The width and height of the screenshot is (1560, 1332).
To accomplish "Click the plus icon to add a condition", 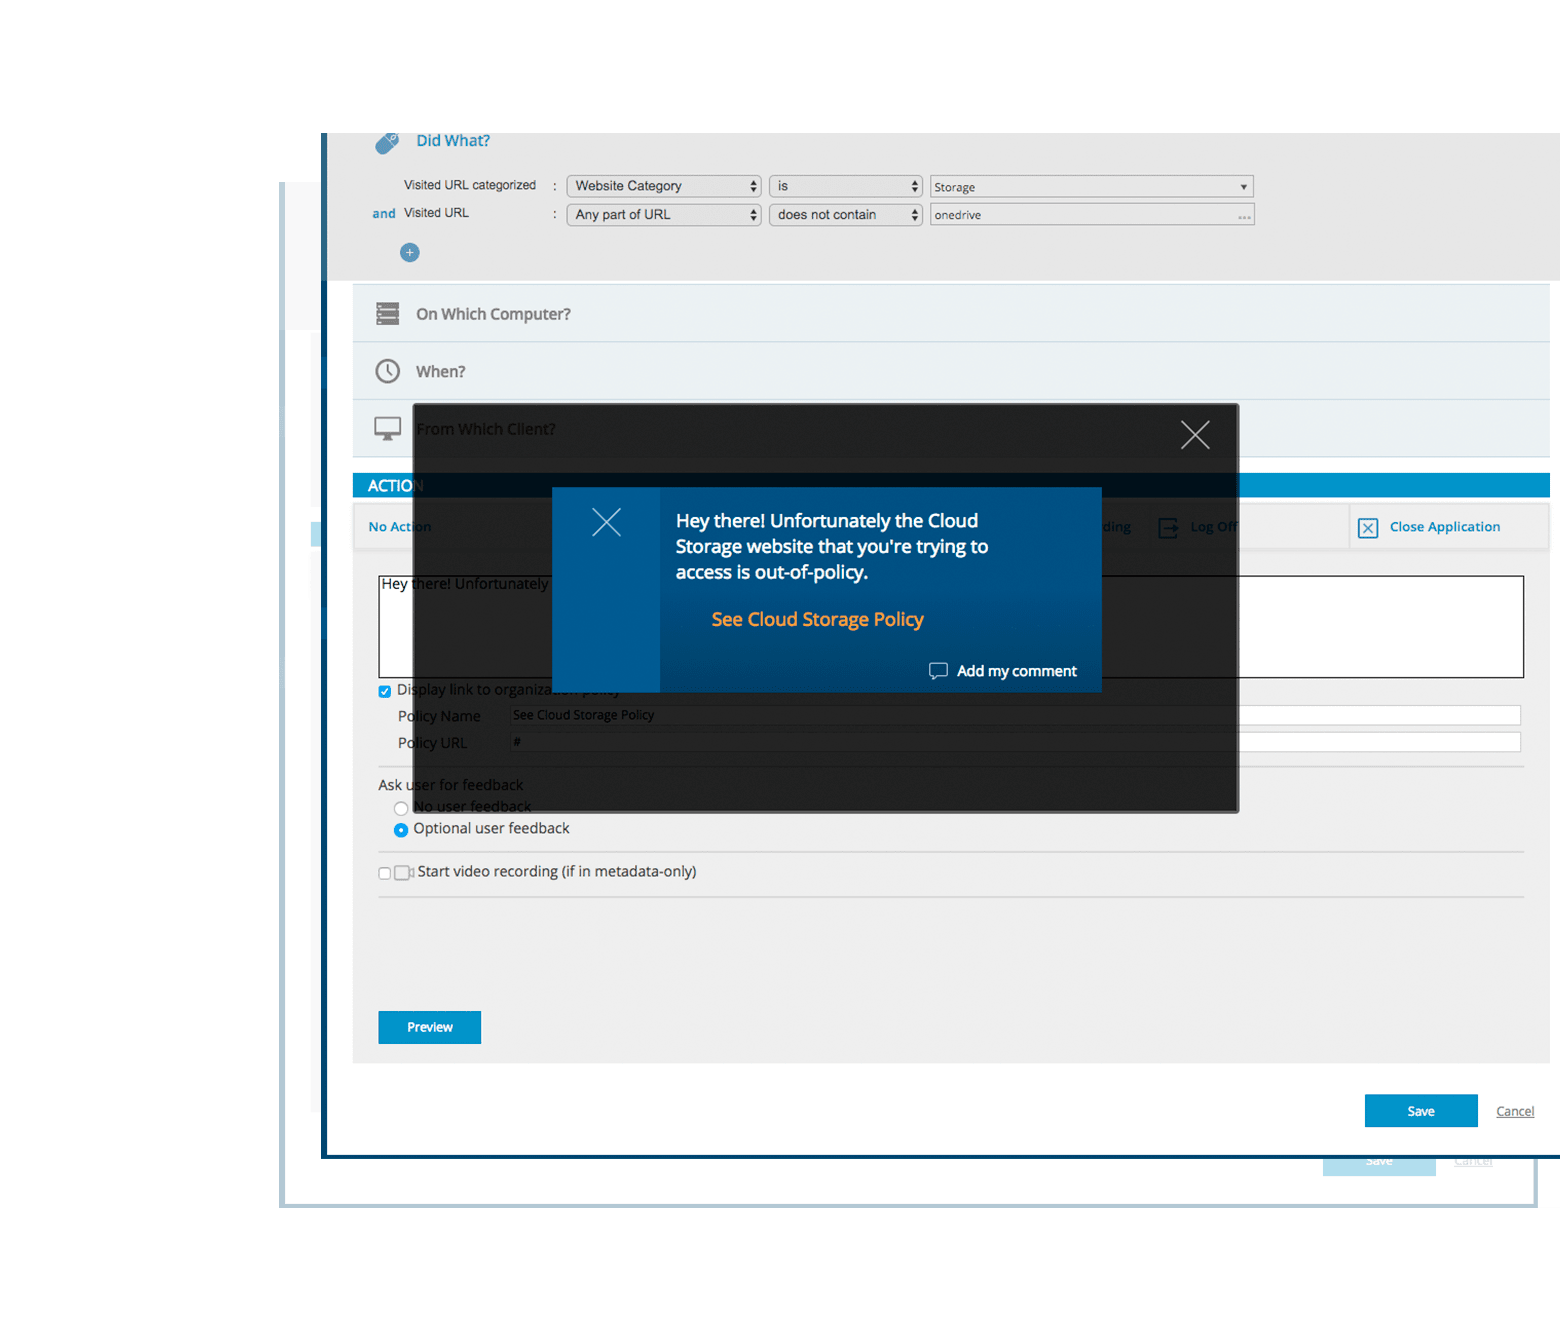I will coord(409,252).
